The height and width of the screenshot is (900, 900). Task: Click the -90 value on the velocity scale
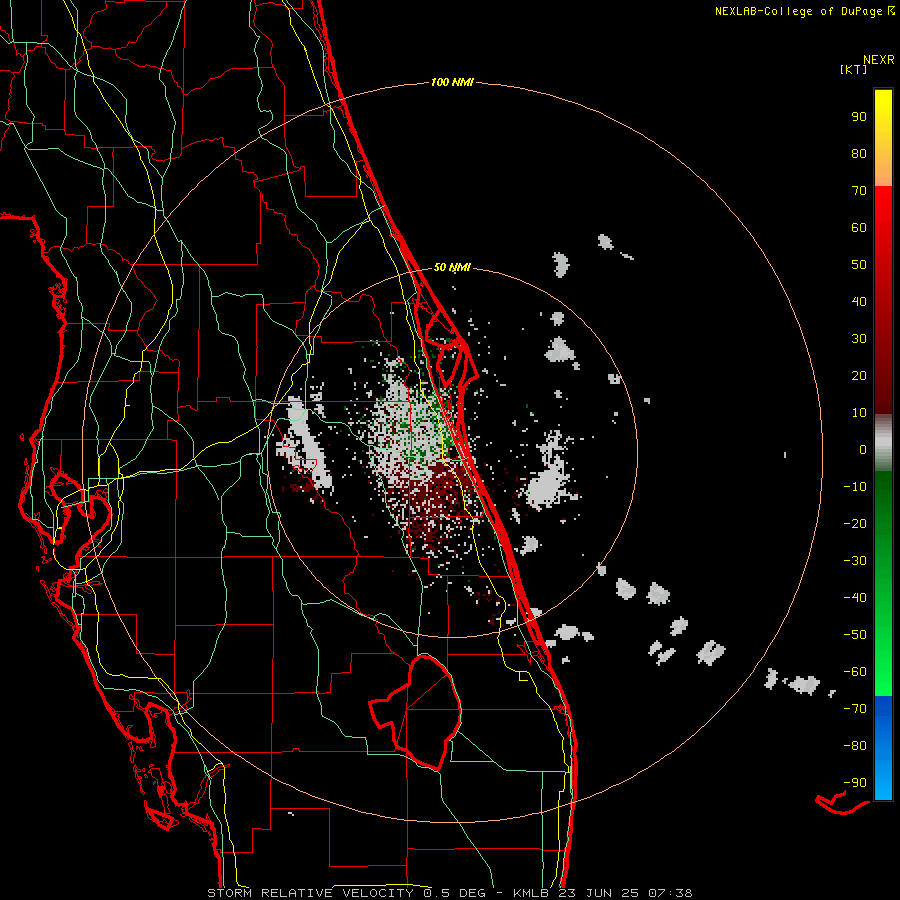[855, 783]
